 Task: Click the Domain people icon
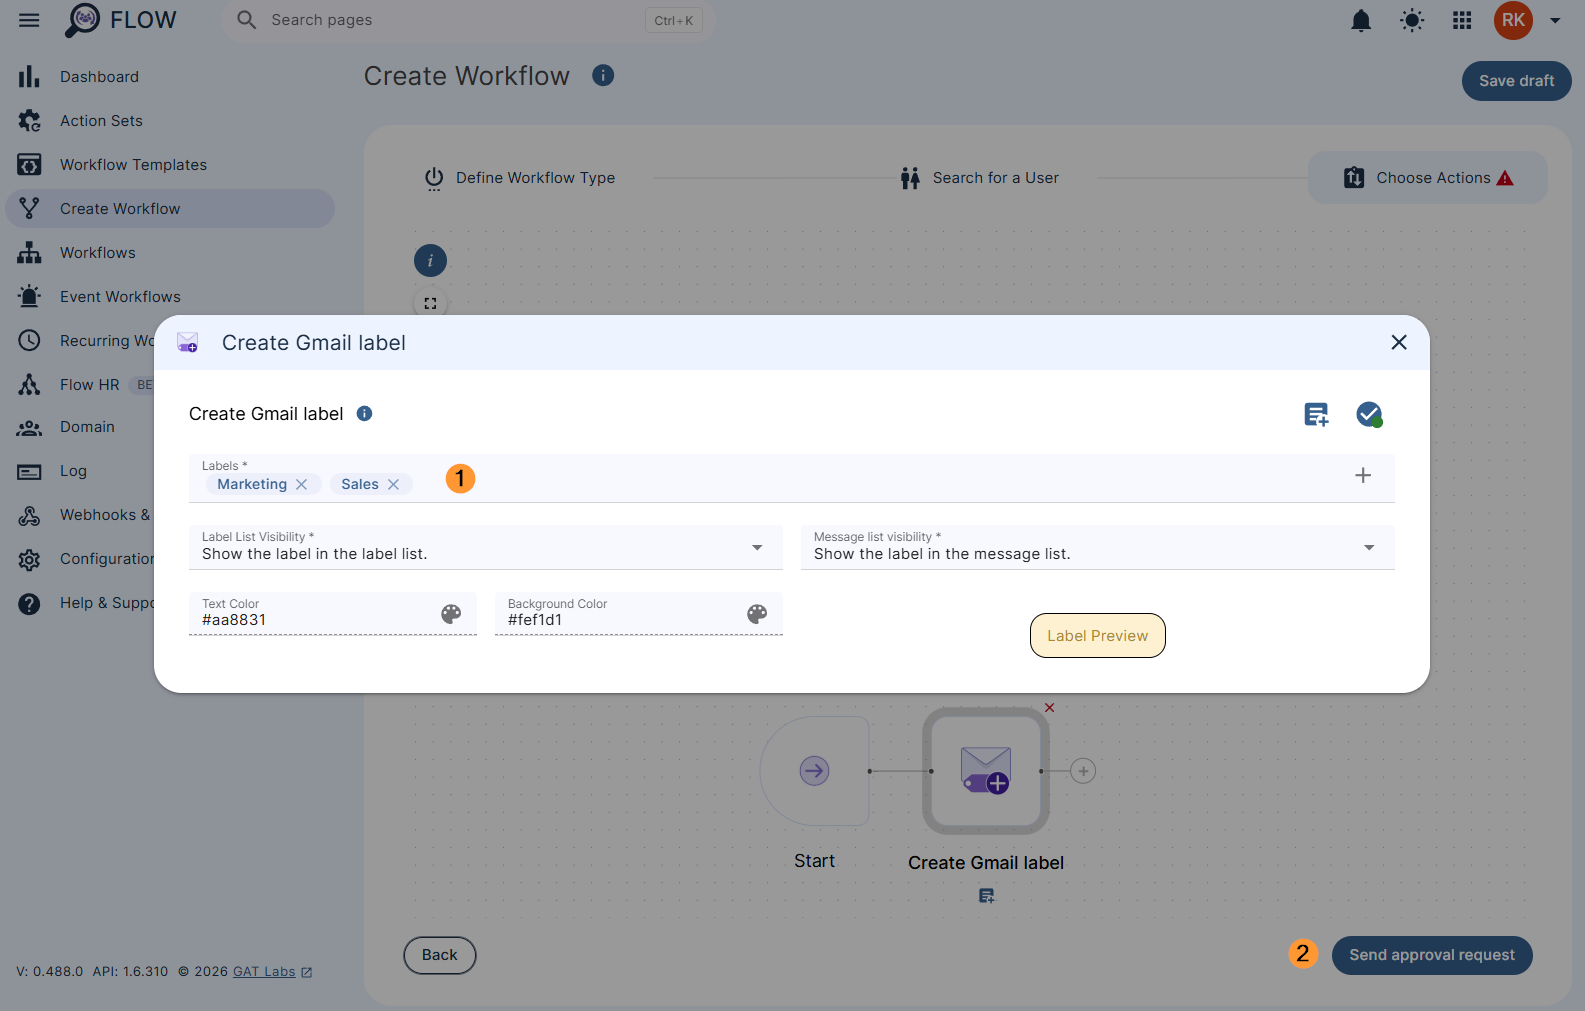point(29,427)
